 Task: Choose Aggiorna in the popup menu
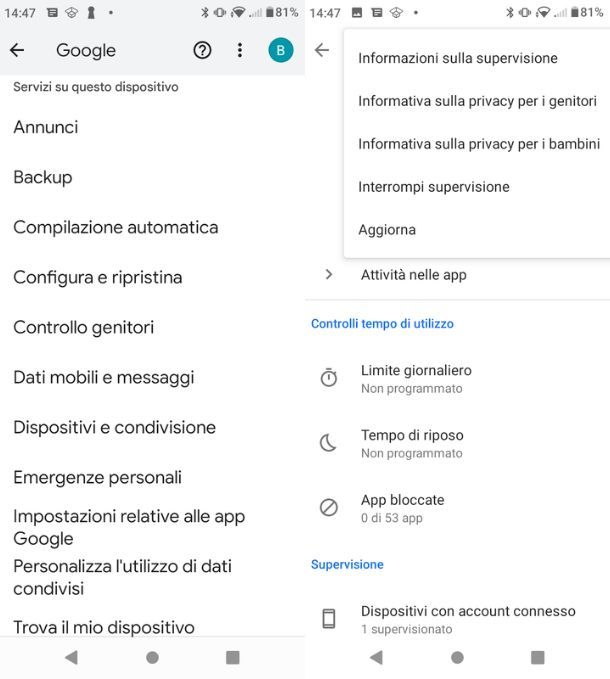pyautogui.click(x=387, y=230)
